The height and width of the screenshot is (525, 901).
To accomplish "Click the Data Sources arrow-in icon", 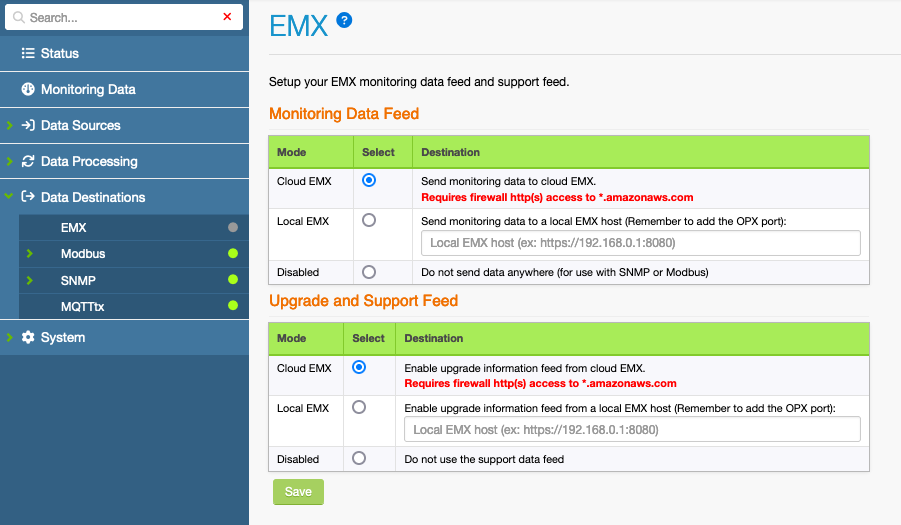I will pos(28,125).
